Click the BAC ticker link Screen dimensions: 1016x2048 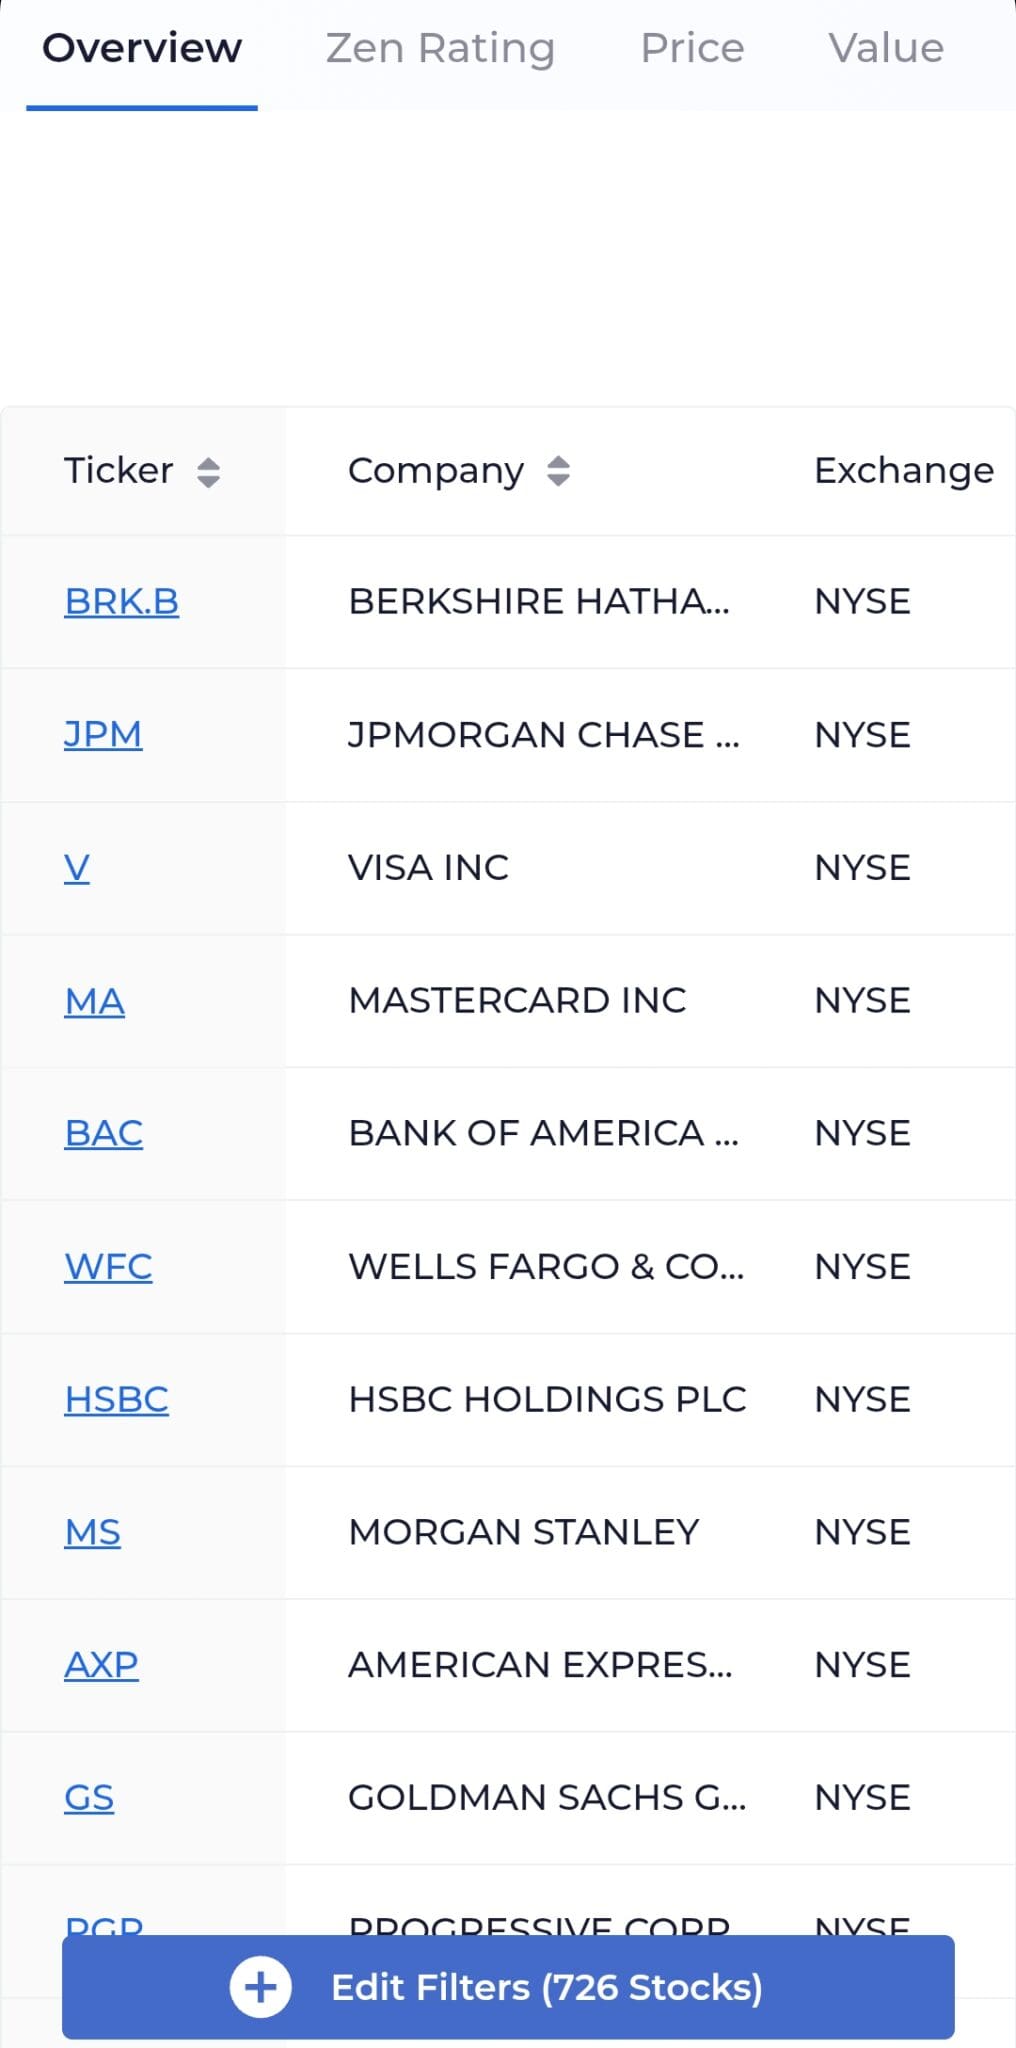[x=103, y=1134]
